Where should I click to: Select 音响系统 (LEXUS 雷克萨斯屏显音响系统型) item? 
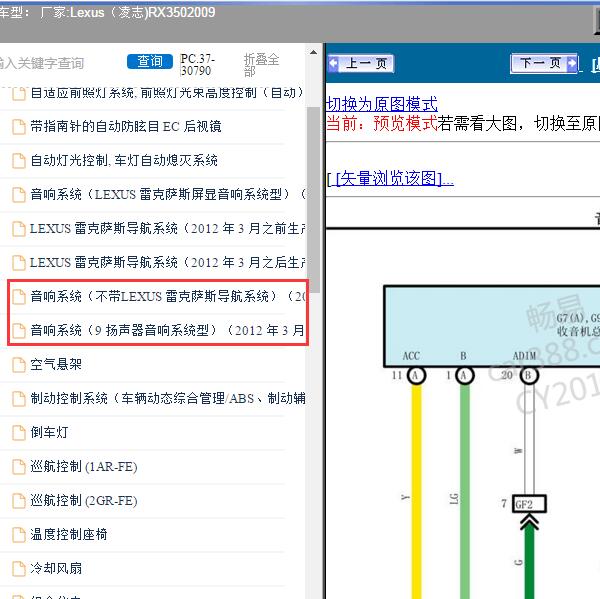click(168, 194)
